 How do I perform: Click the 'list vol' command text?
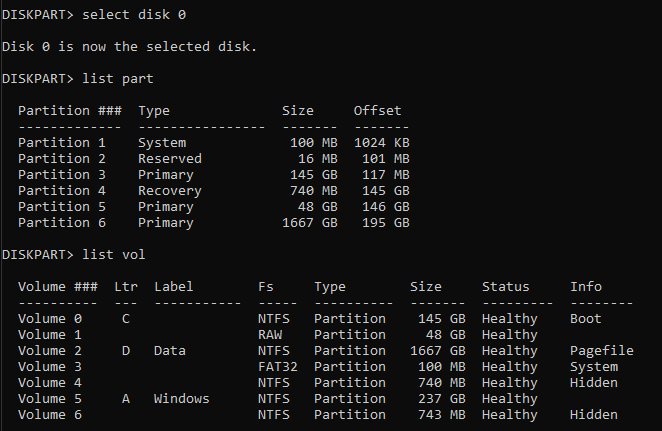[114, 254]
